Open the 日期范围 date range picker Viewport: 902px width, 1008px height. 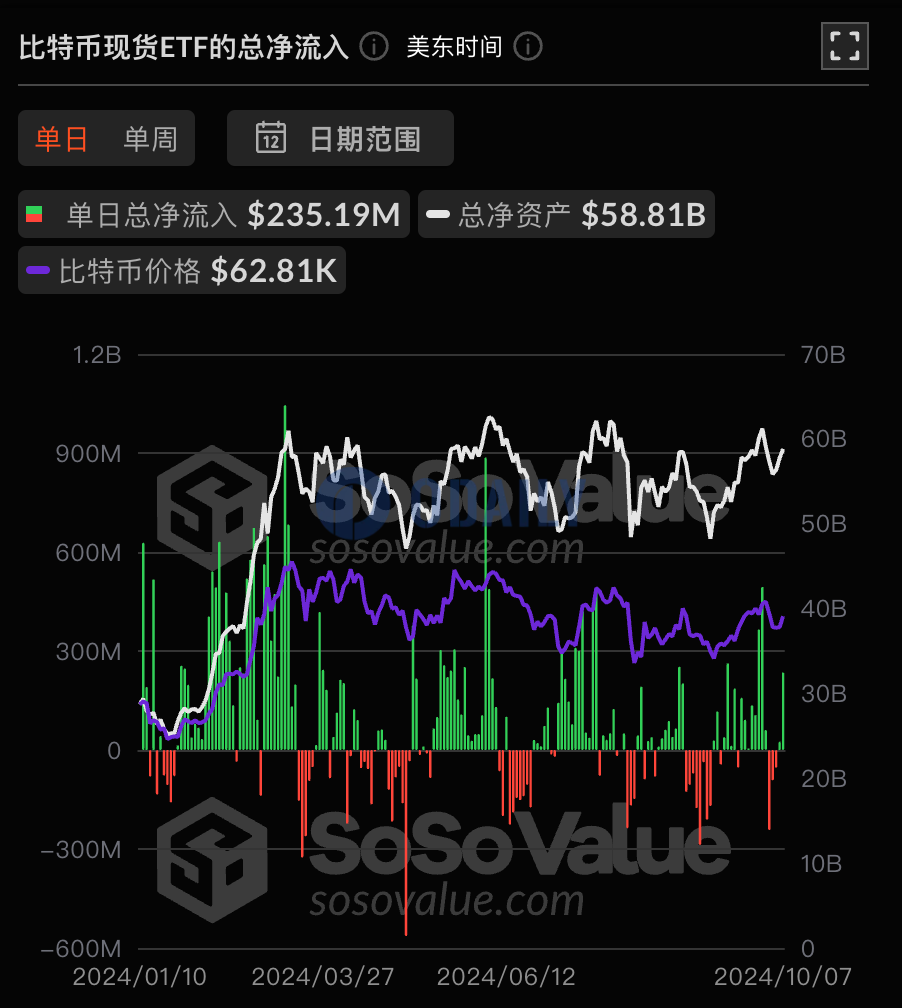click(x=340, y=138)
